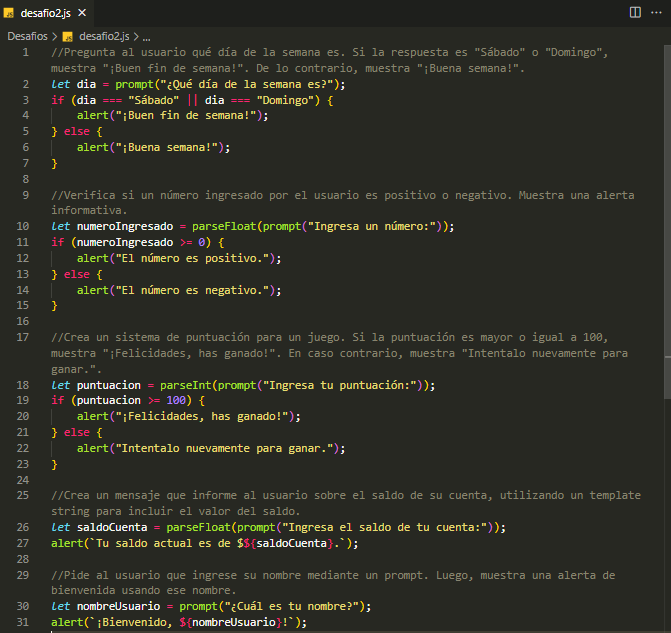Click the saldoCuenta variable declaration
The width and height of the screenshot is (671, 633).
(112, 526)
